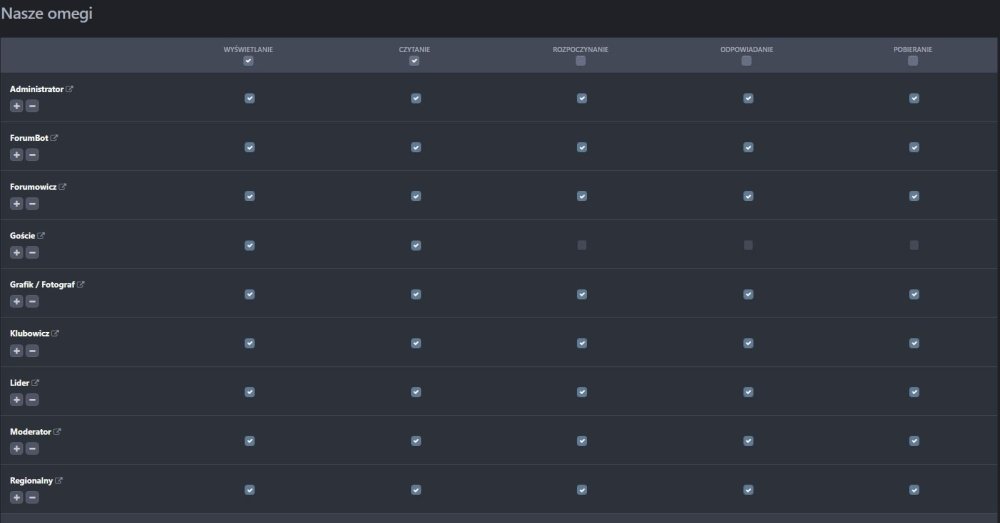This screenshot has height=523, width=1000.
Task: Open the Grafik / Fotograf group link
Action: pyautogui.click(x=42, y=285)
